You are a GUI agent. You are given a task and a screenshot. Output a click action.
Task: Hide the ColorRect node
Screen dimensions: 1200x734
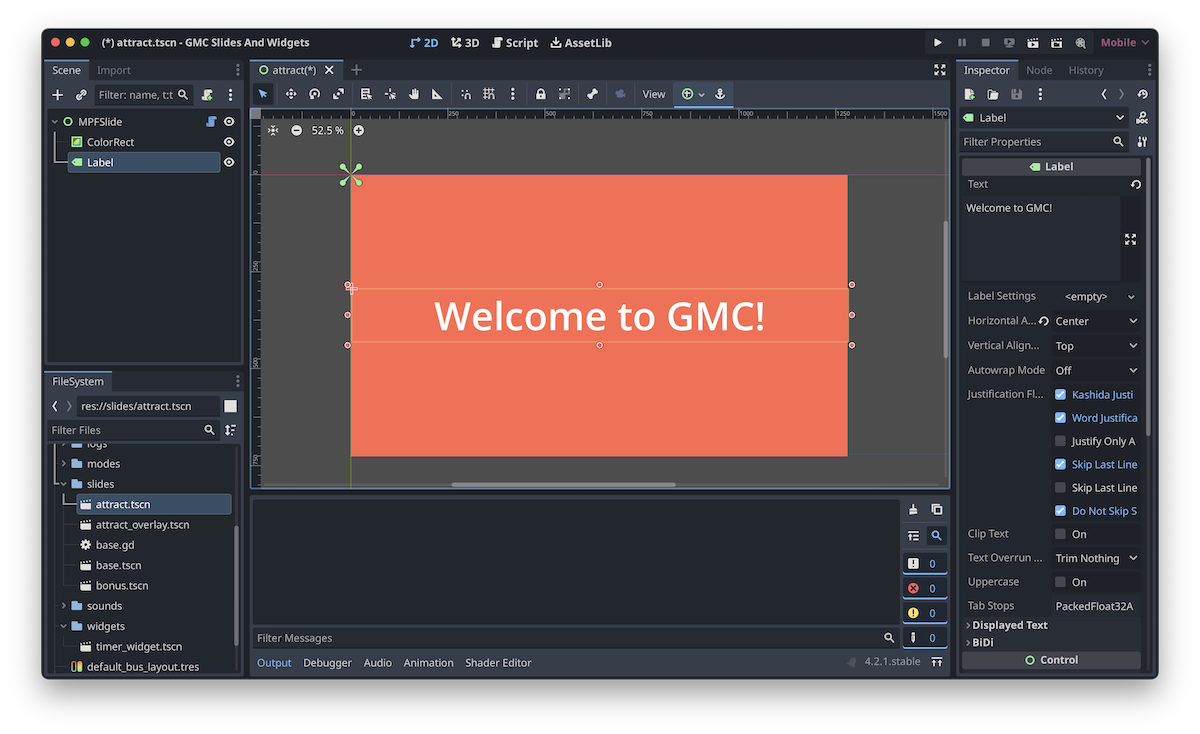229,142
